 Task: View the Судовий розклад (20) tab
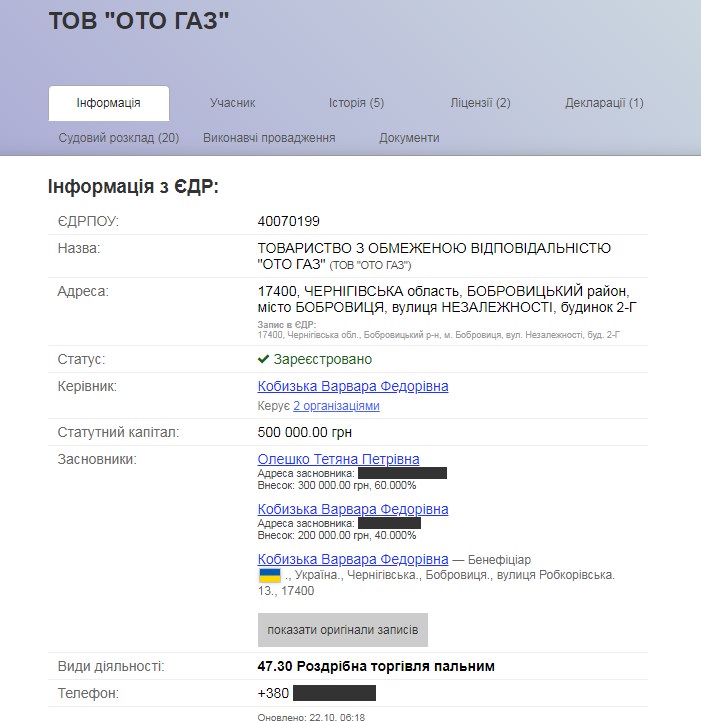click(x=119, y=138)
